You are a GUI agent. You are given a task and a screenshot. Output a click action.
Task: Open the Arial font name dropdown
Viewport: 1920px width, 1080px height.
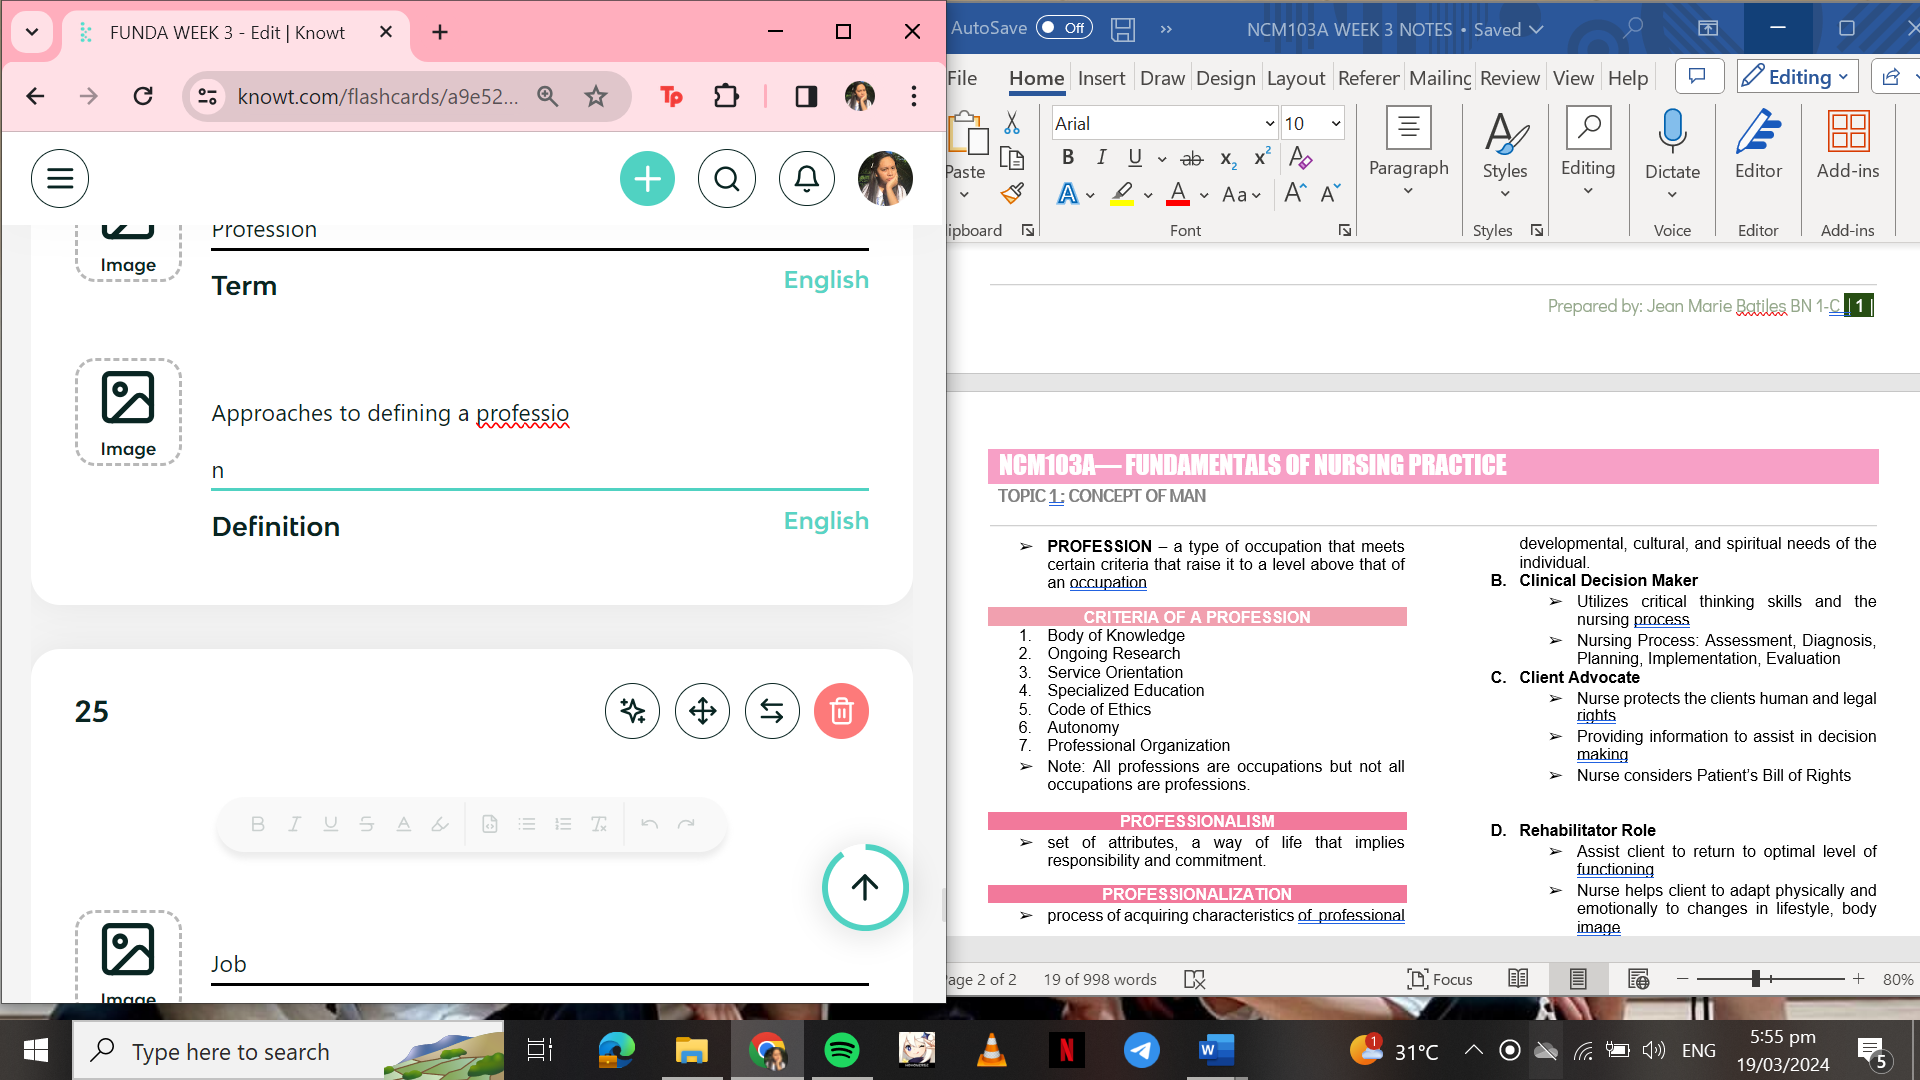click(x=1269, y=124)
